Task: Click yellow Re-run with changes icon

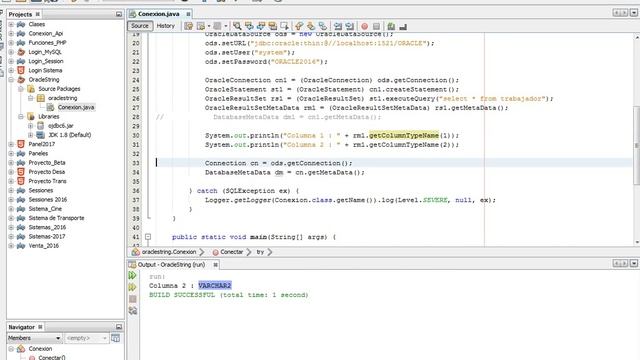Action: click(133, 287)
